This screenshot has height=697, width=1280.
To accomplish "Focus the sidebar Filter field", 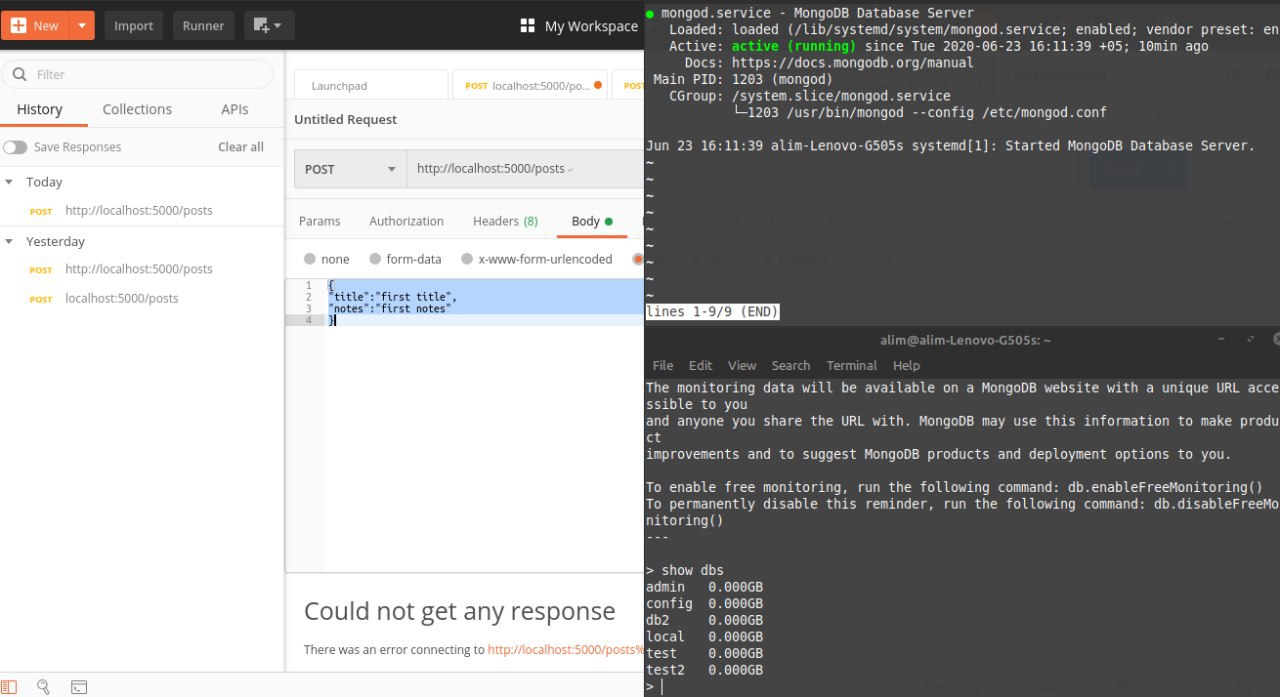I will click(x=137, y=74).
